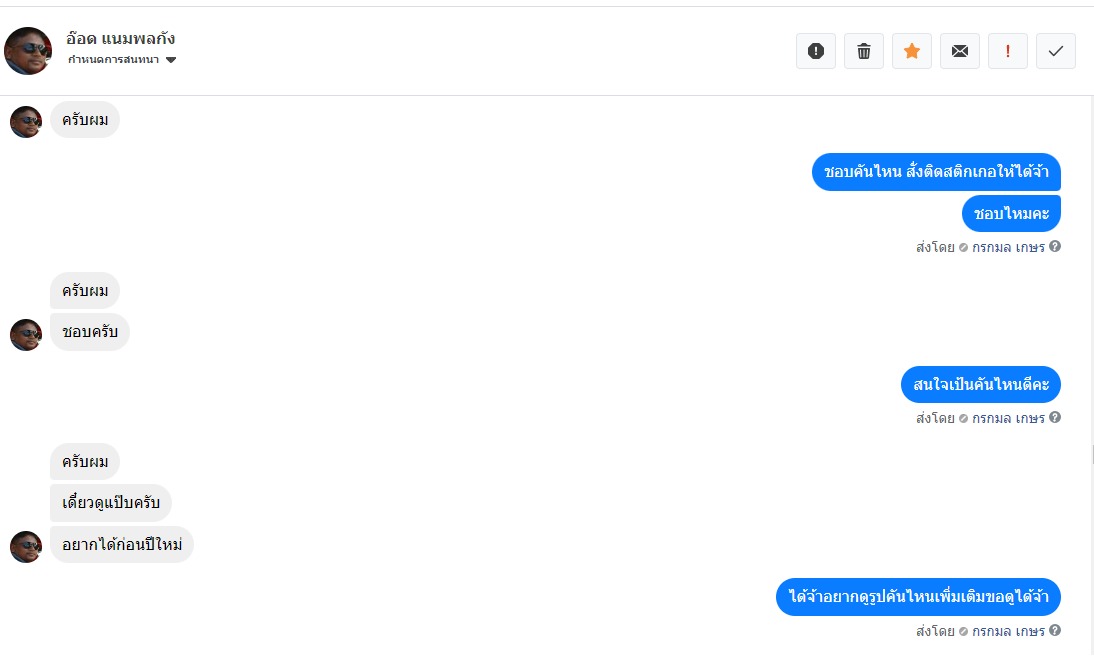This screenshot has height=657, width=1094.
Task: Click the small avatar beside "ชอบครับ"
Action: click(x=26, y=335)
